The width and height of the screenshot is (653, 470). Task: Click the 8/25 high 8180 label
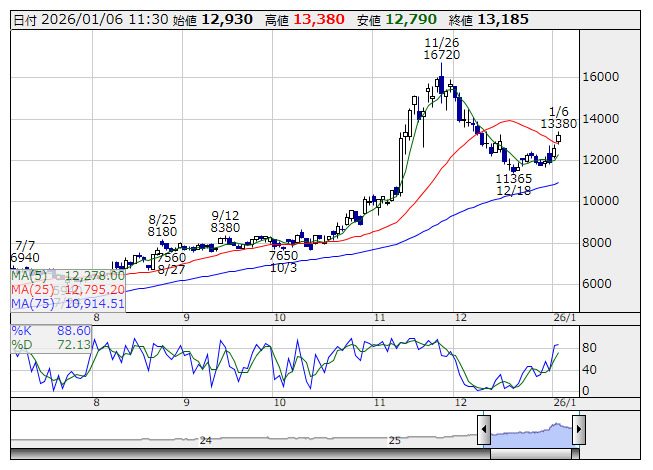pyautogui.click(x=162, y=225)
